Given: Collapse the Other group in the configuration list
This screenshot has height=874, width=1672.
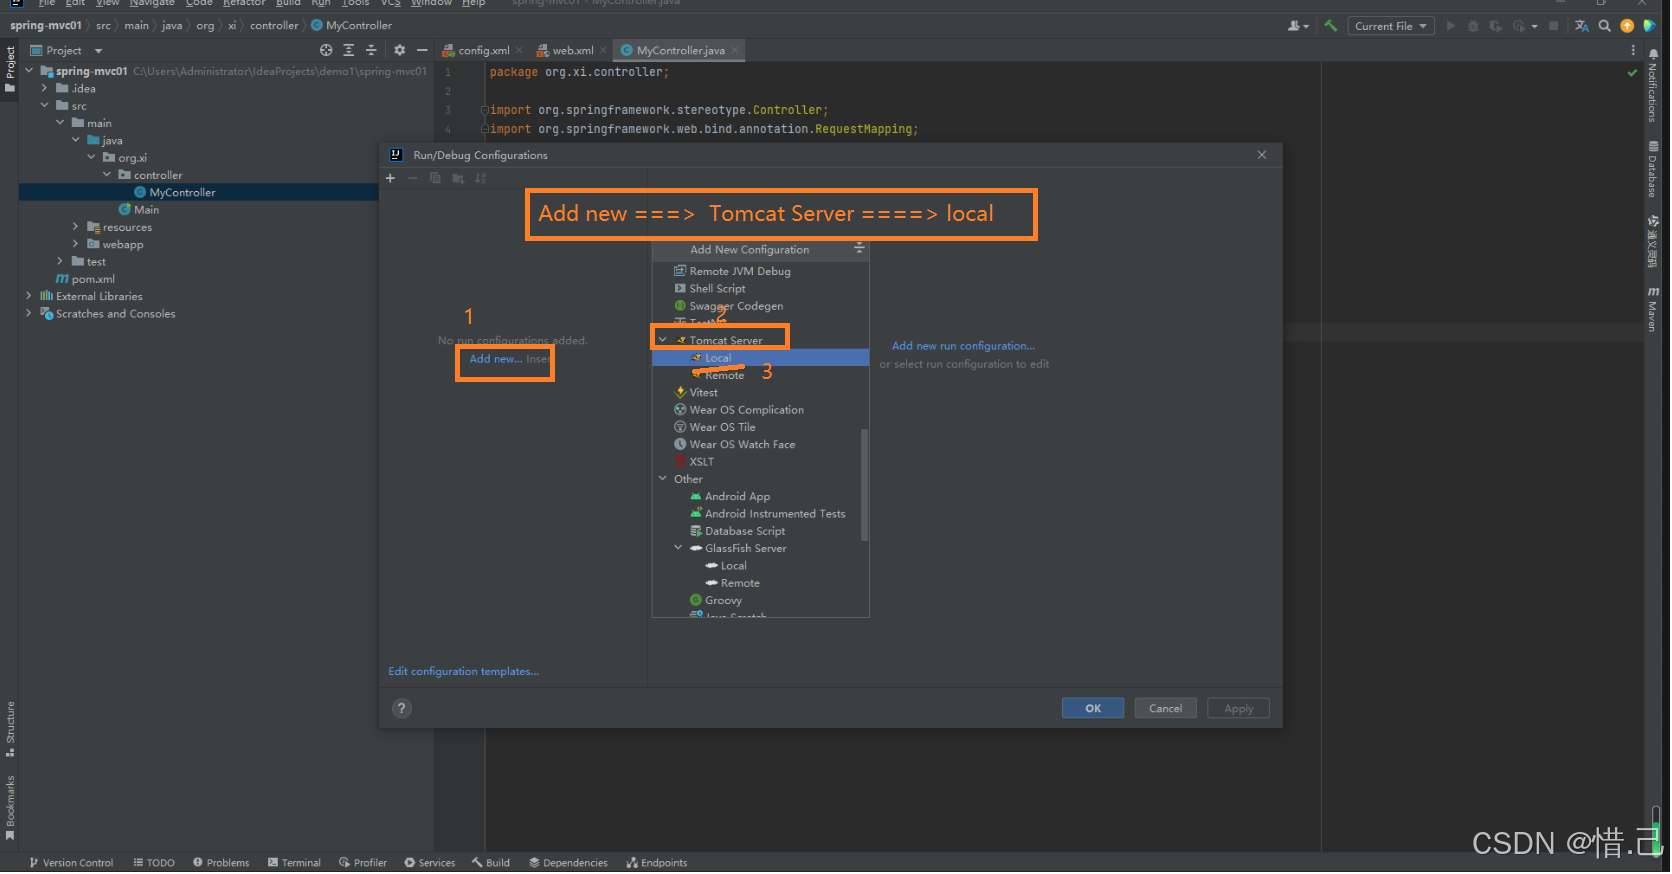Looking at the screenshot, I should pos(662,479).
